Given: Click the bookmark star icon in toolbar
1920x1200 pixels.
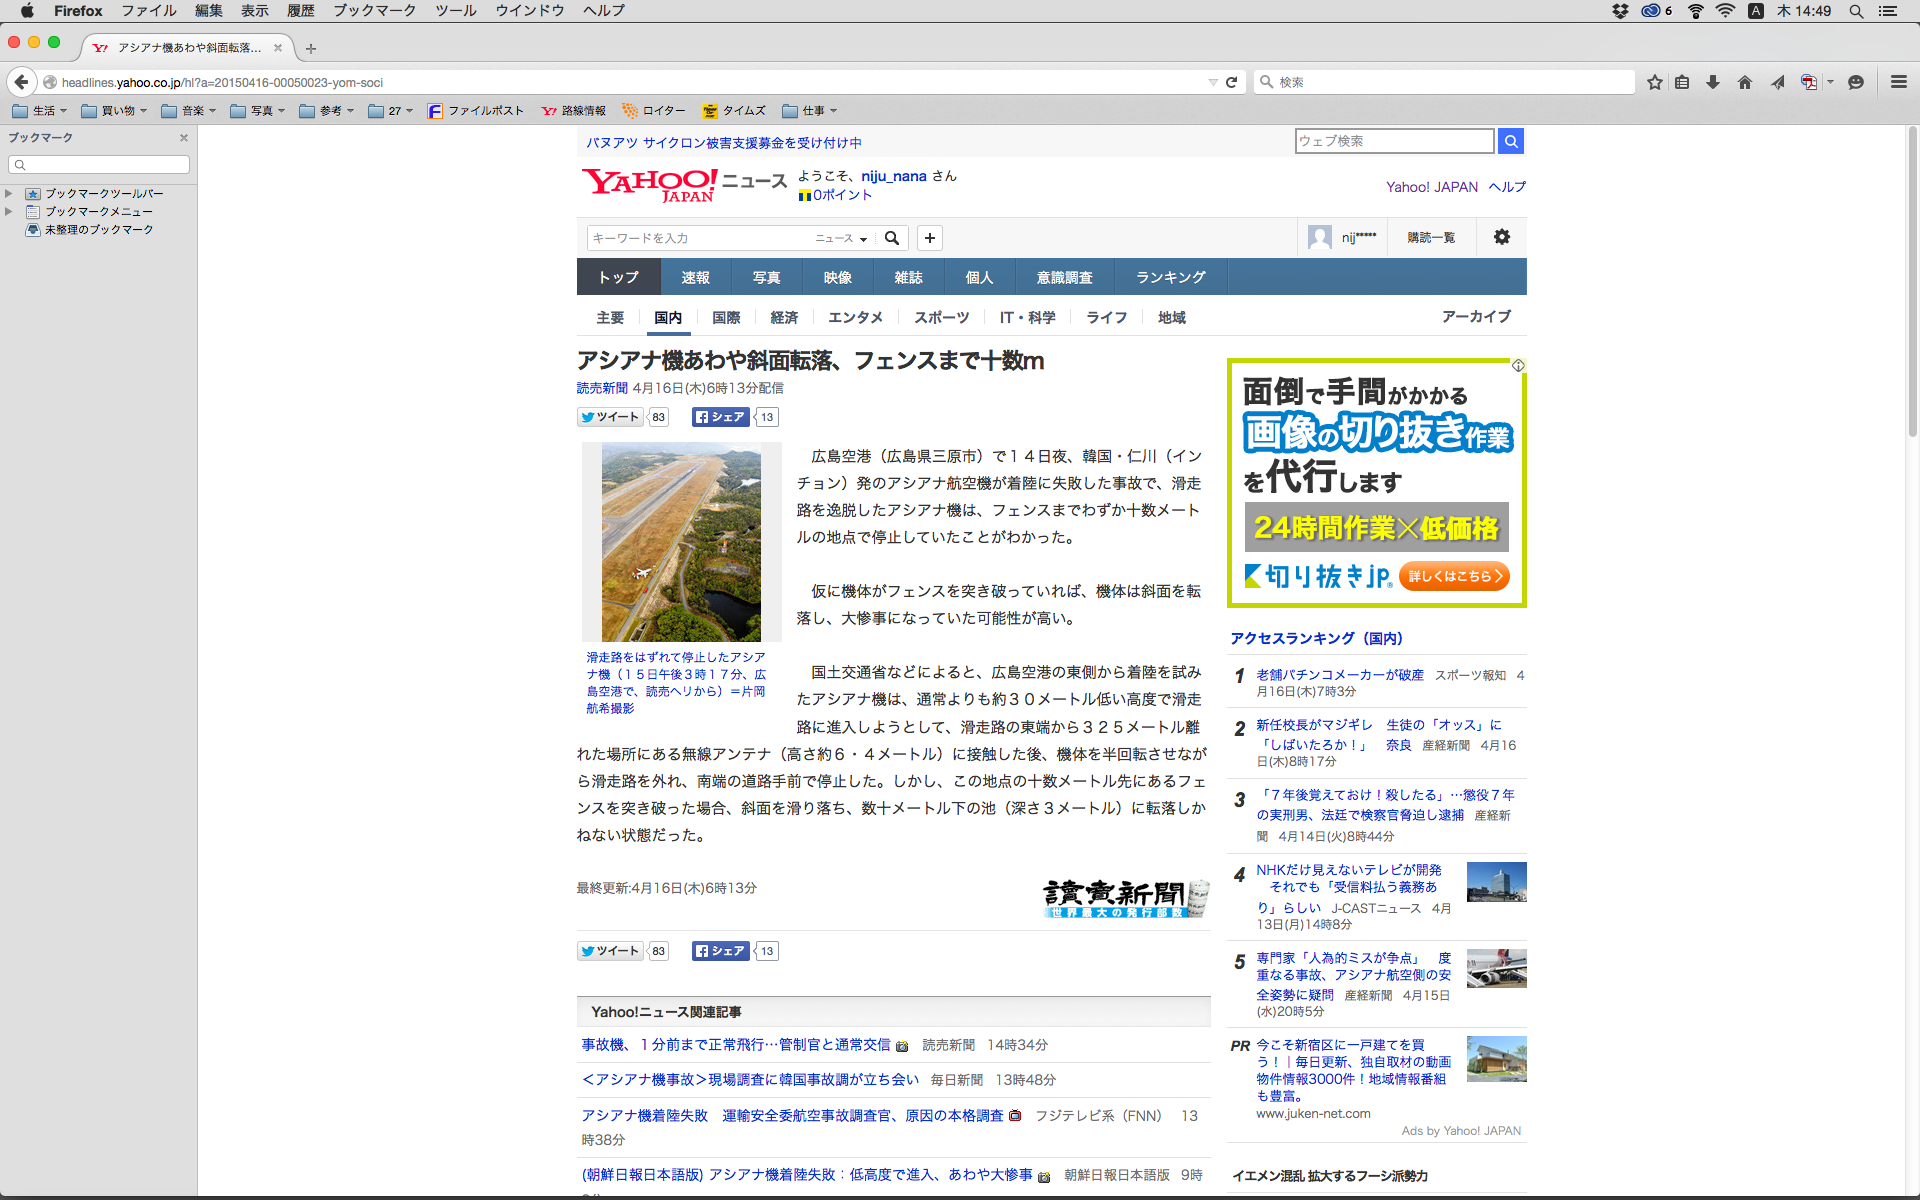Looking at the screenshot, I should coord(1655,82).
